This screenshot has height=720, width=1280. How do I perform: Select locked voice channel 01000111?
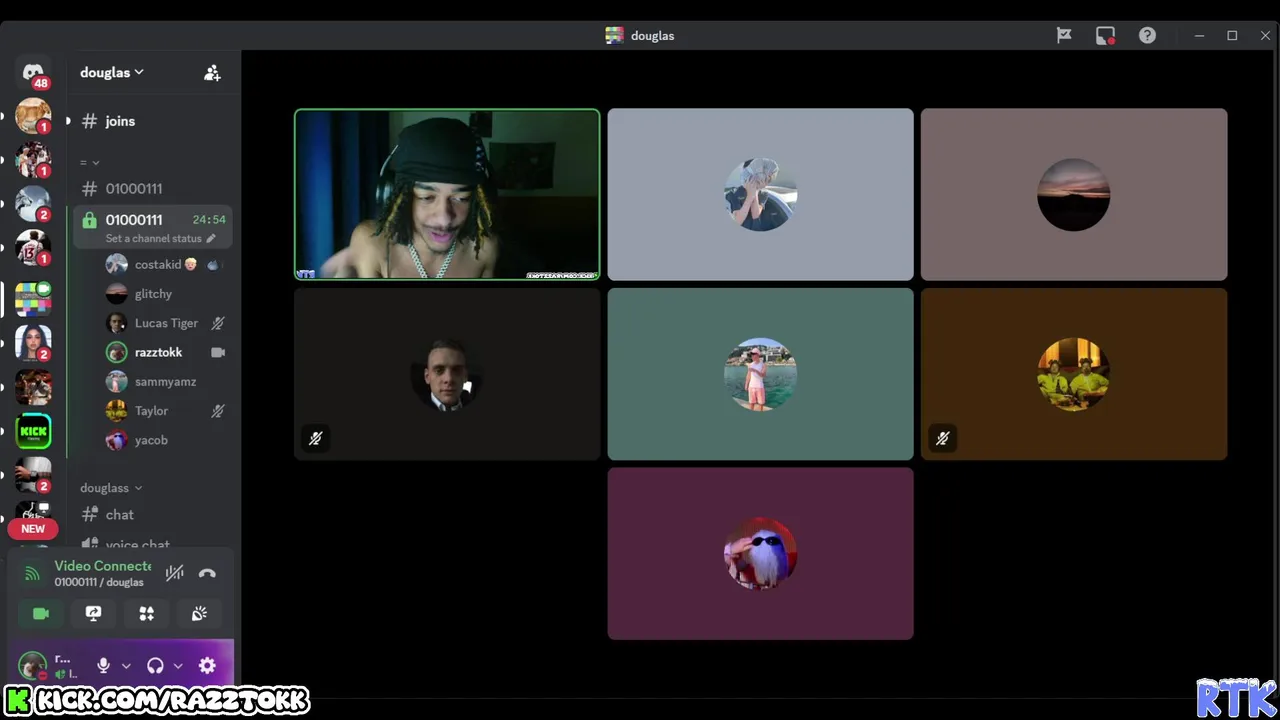click(x=152, y=228)
